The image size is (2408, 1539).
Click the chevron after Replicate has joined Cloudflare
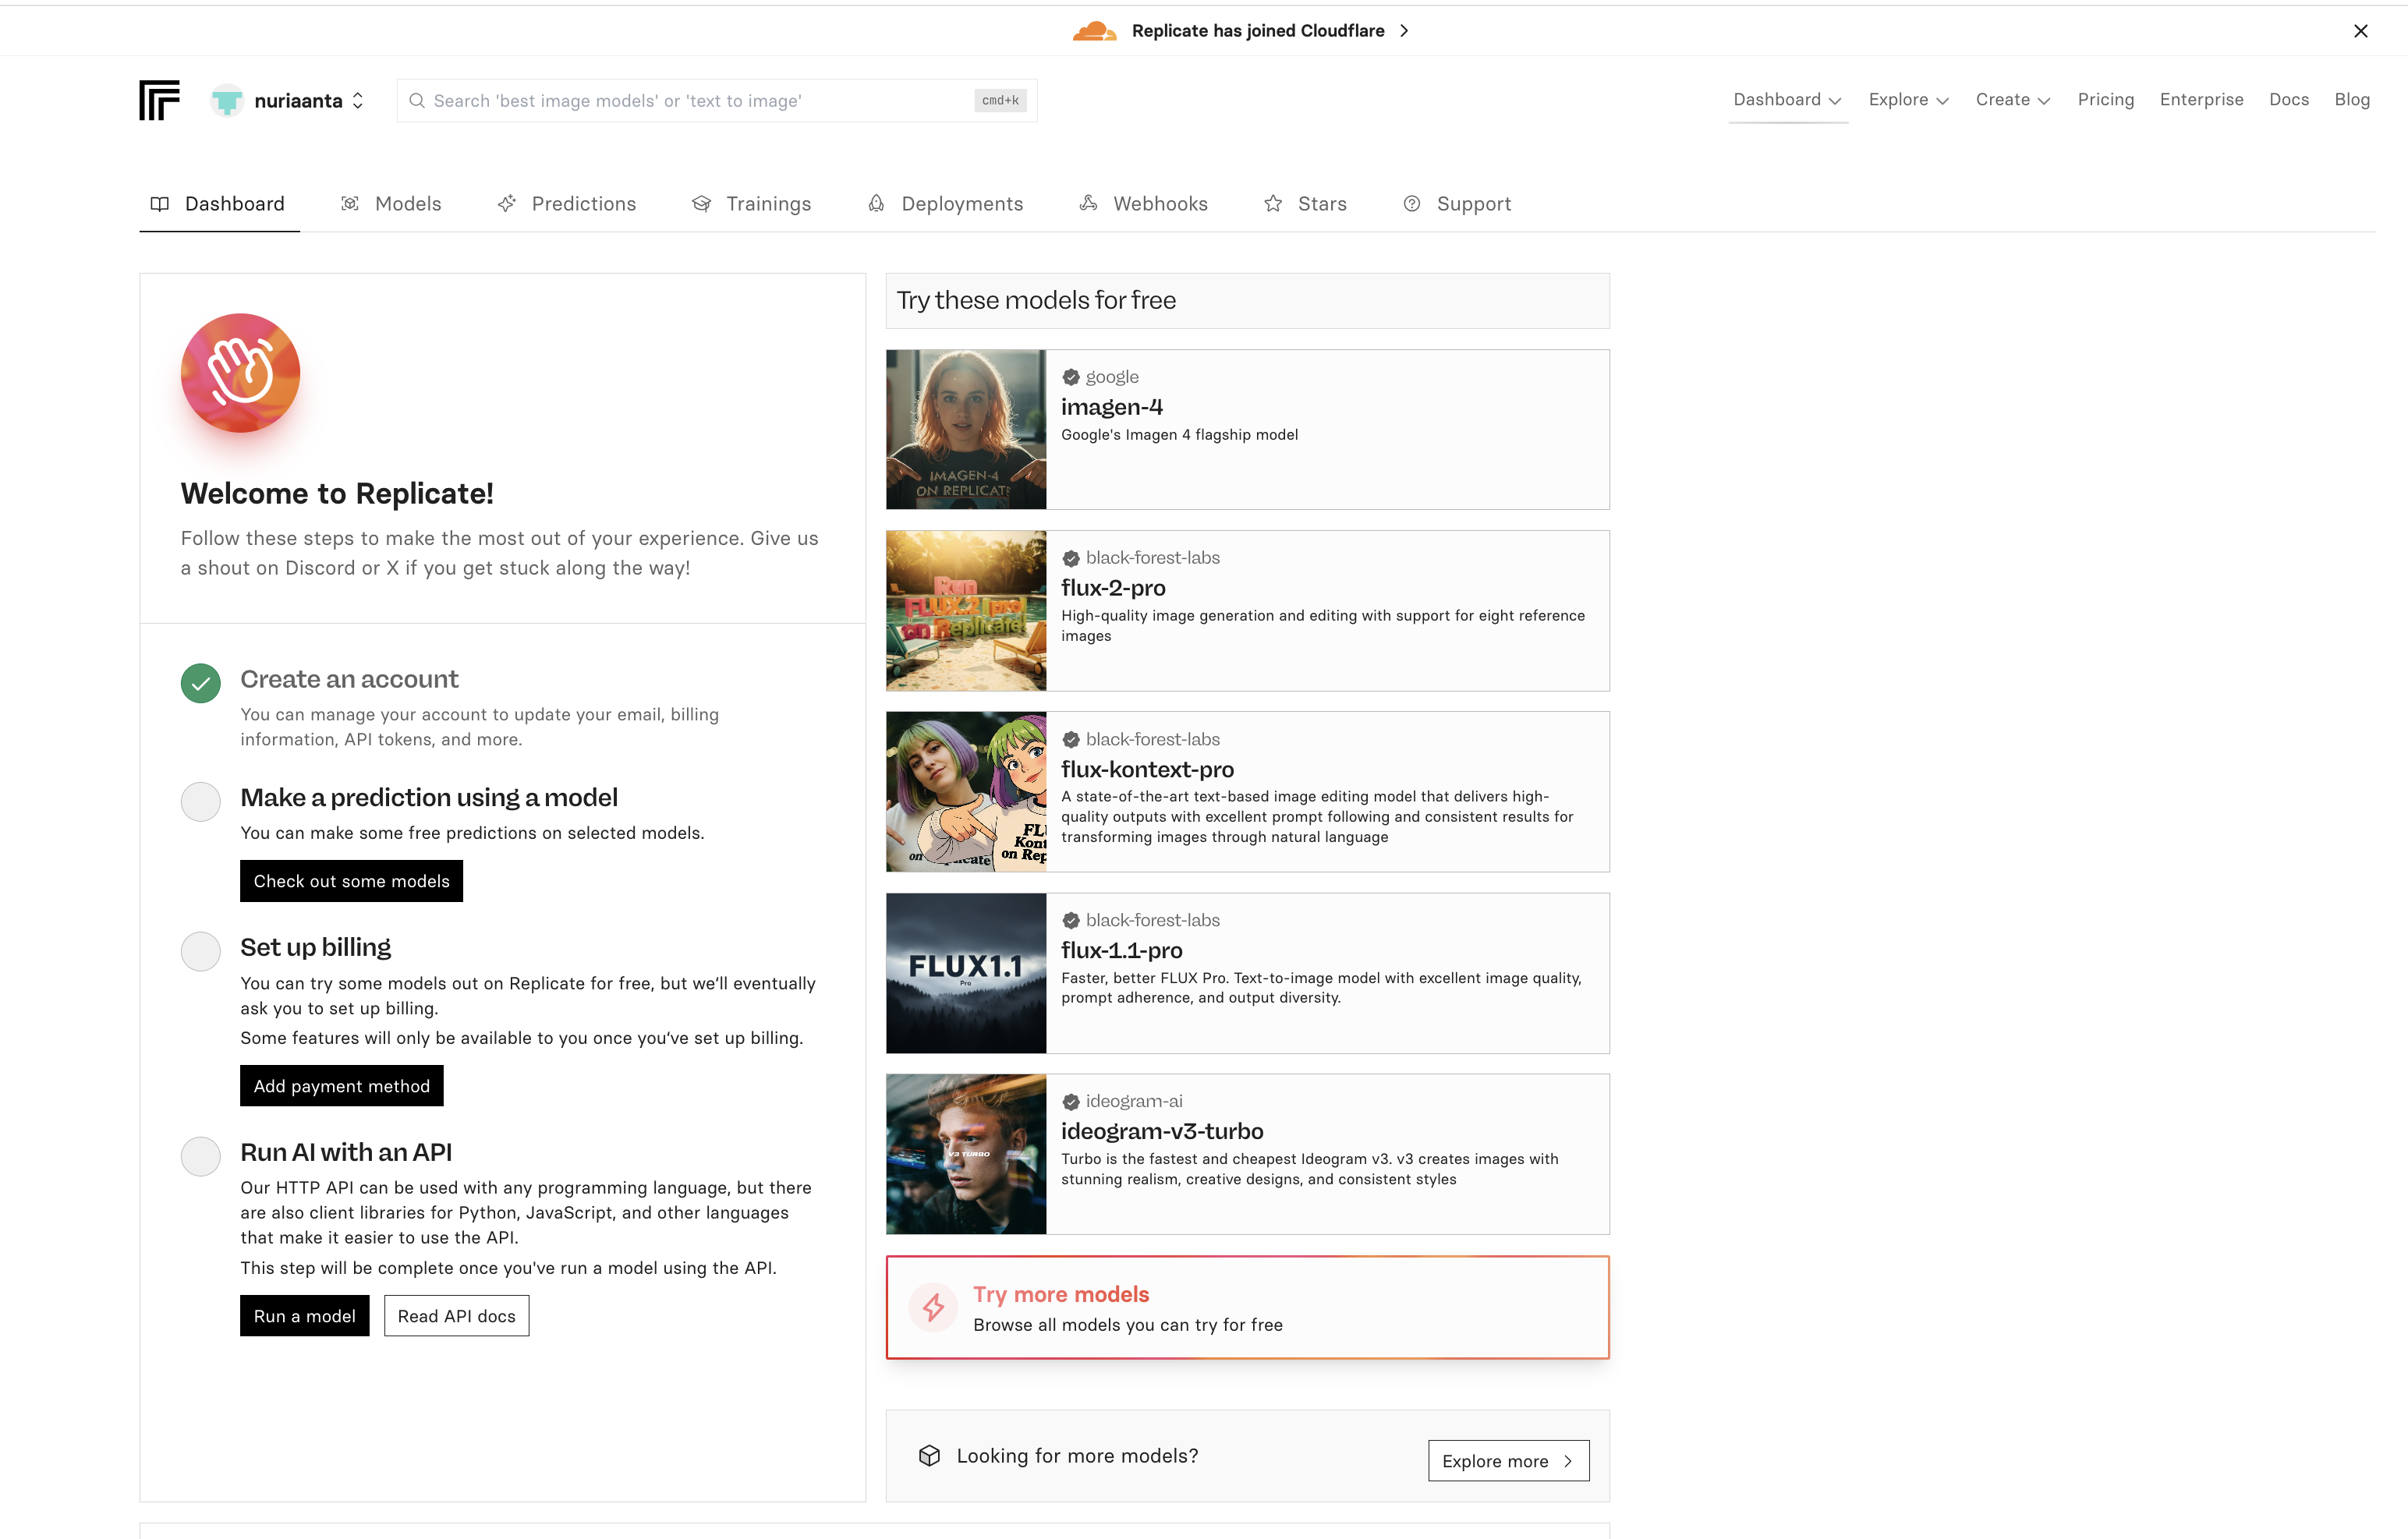tap(1404, 31)
